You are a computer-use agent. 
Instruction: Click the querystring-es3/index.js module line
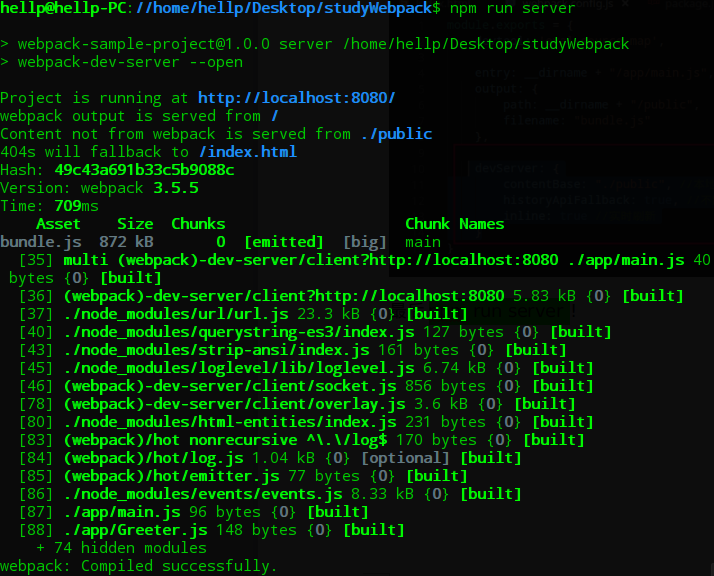[x=315, y=332]
